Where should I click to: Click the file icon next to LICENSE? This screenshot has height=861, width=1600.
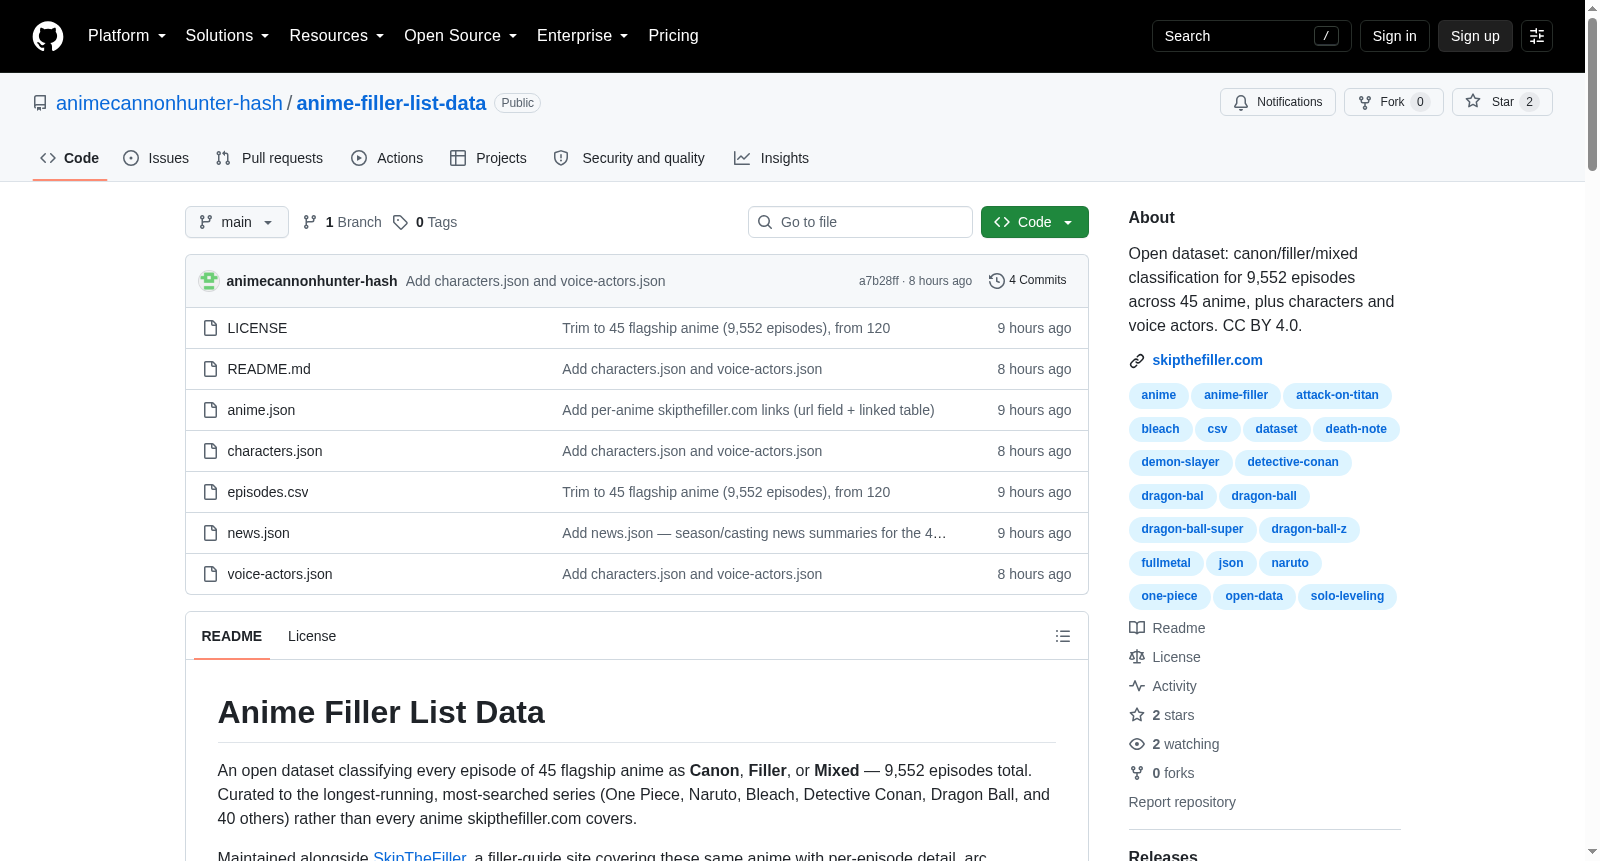click(210, 328)
